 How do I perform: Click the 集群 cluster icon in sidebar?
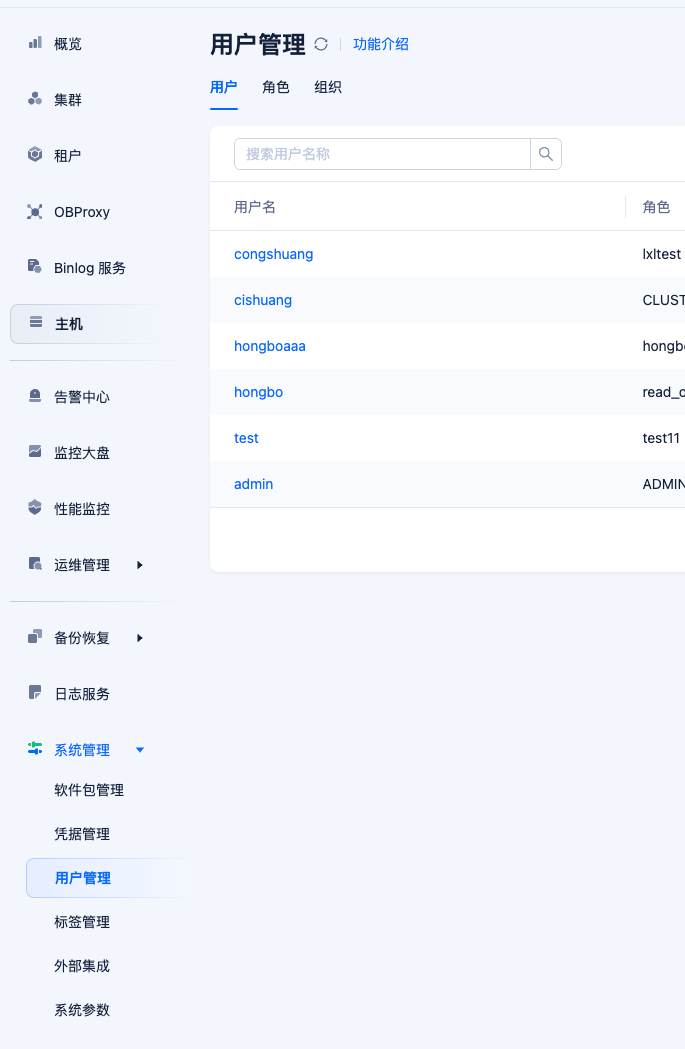click(x=35, y=99)
